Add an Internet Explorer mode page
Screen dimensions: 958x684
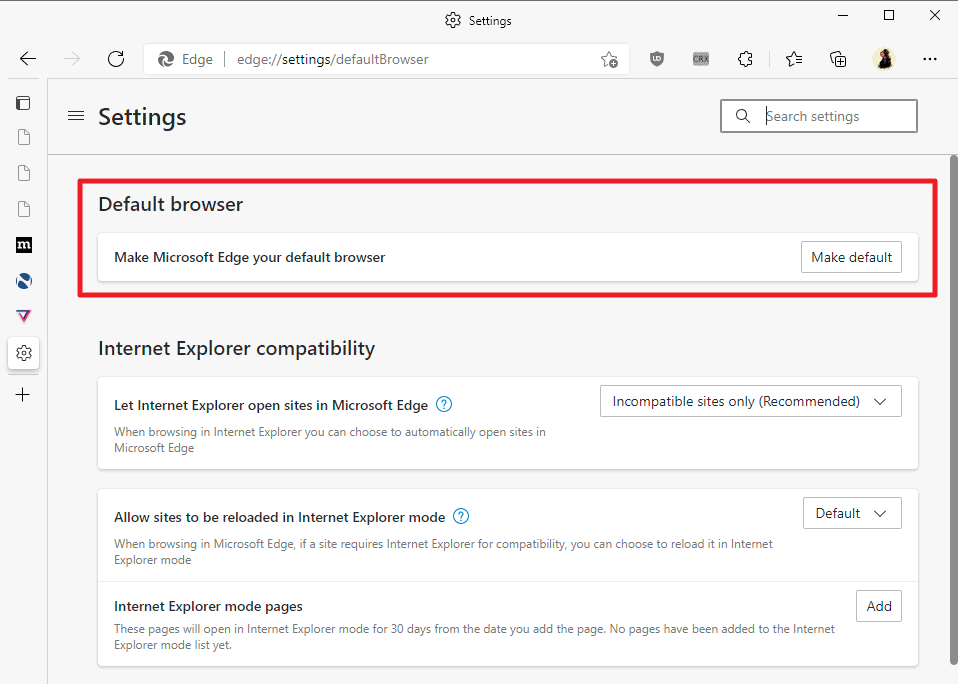click(878, 606)
